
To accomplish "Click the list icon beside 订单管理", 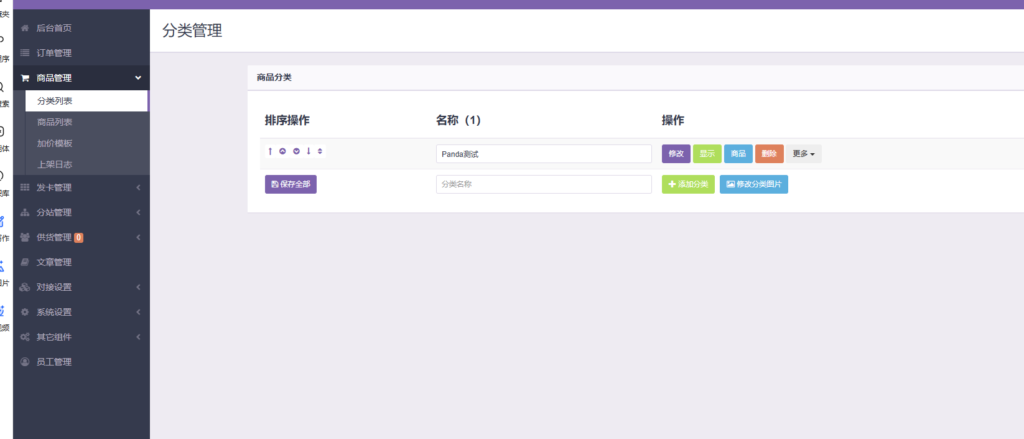I will click(25, 53).
